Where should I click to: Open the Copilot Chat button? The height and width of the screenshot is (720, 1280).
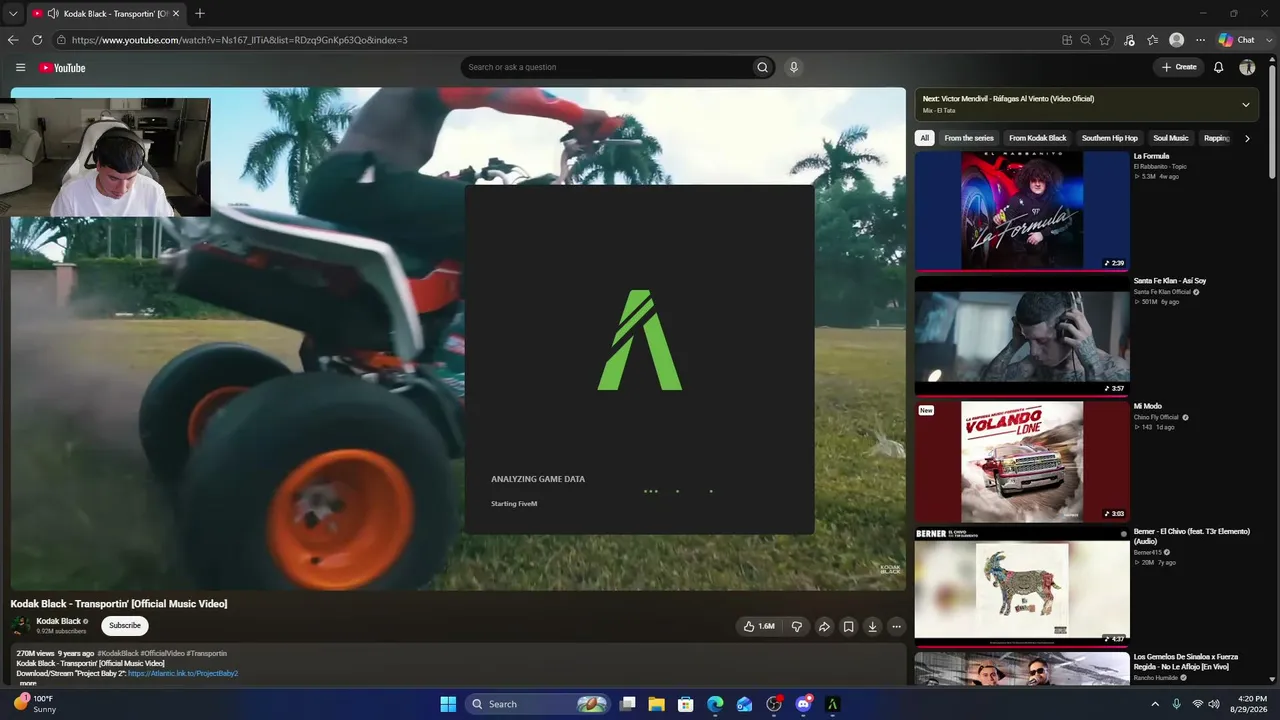point(1237,40)
